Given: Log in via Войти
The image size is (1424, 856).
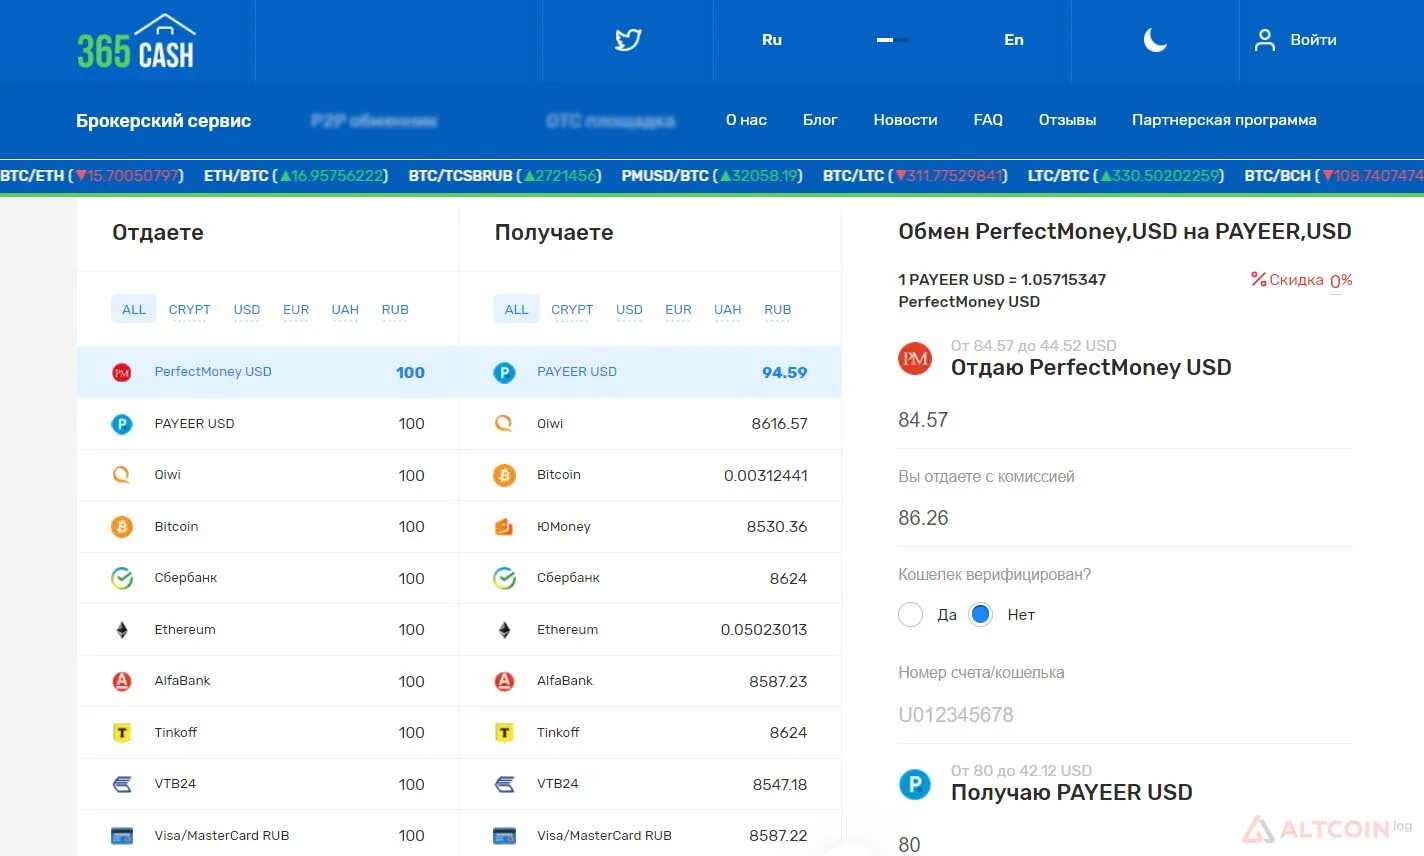Looking at the screenshot, I should pos(1313,40).
